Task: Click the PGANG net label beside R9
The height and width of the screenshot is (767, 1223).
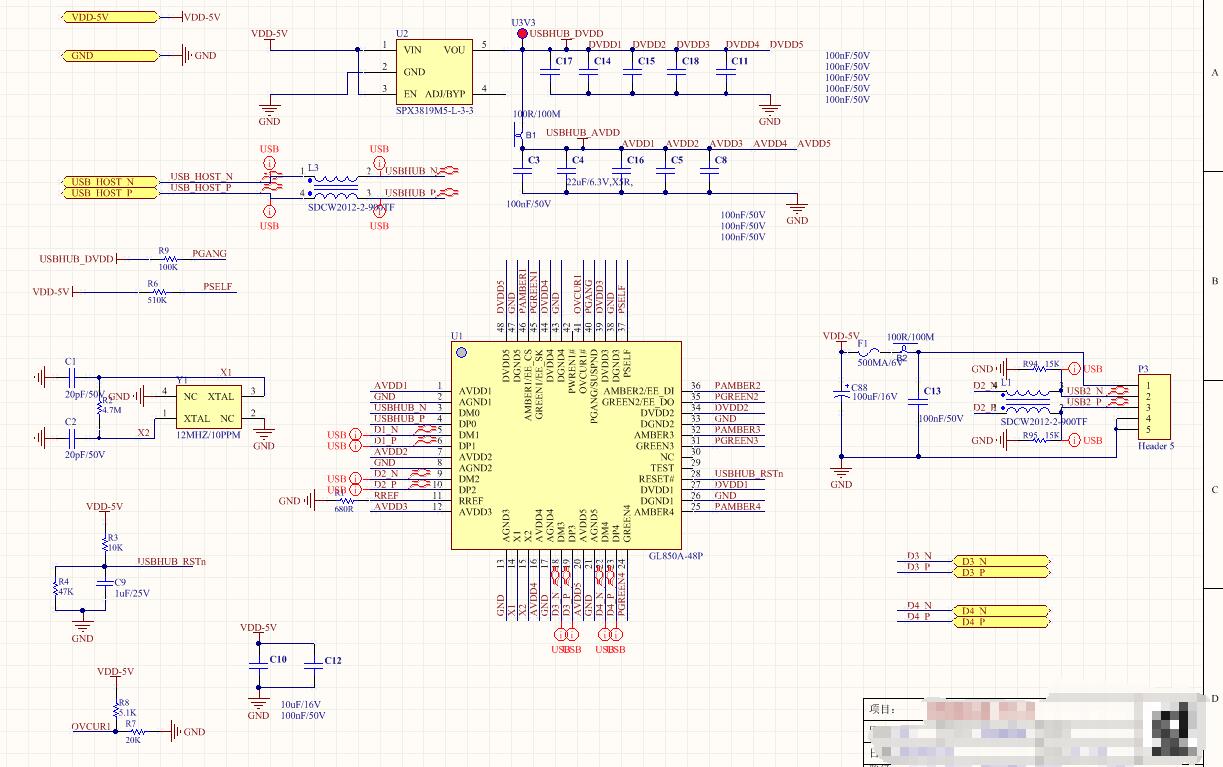Action: pos(209,254)
